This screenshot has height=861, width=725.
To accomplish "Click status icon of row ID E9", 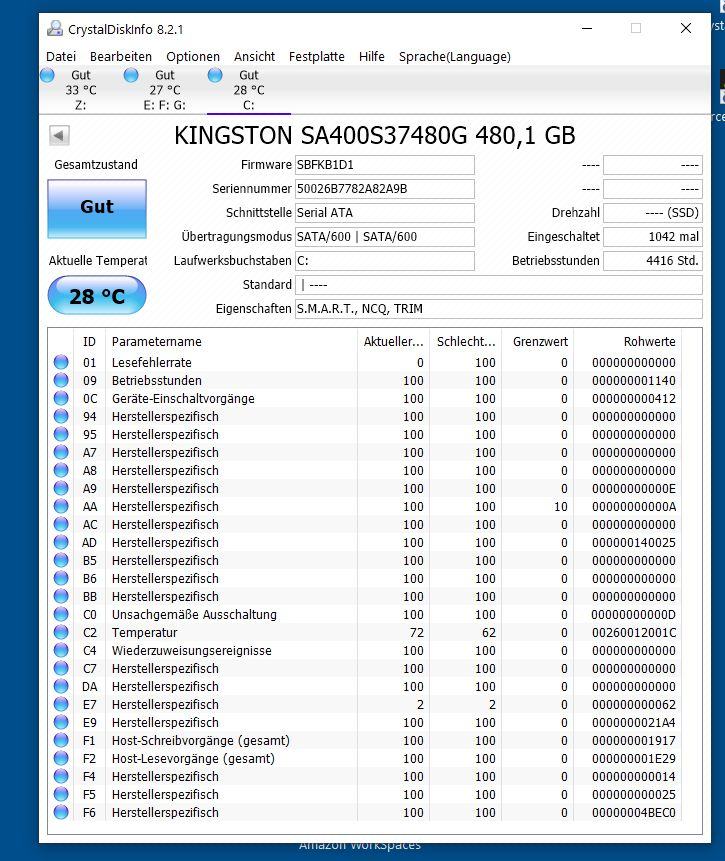I will click(x=61, y=723).
